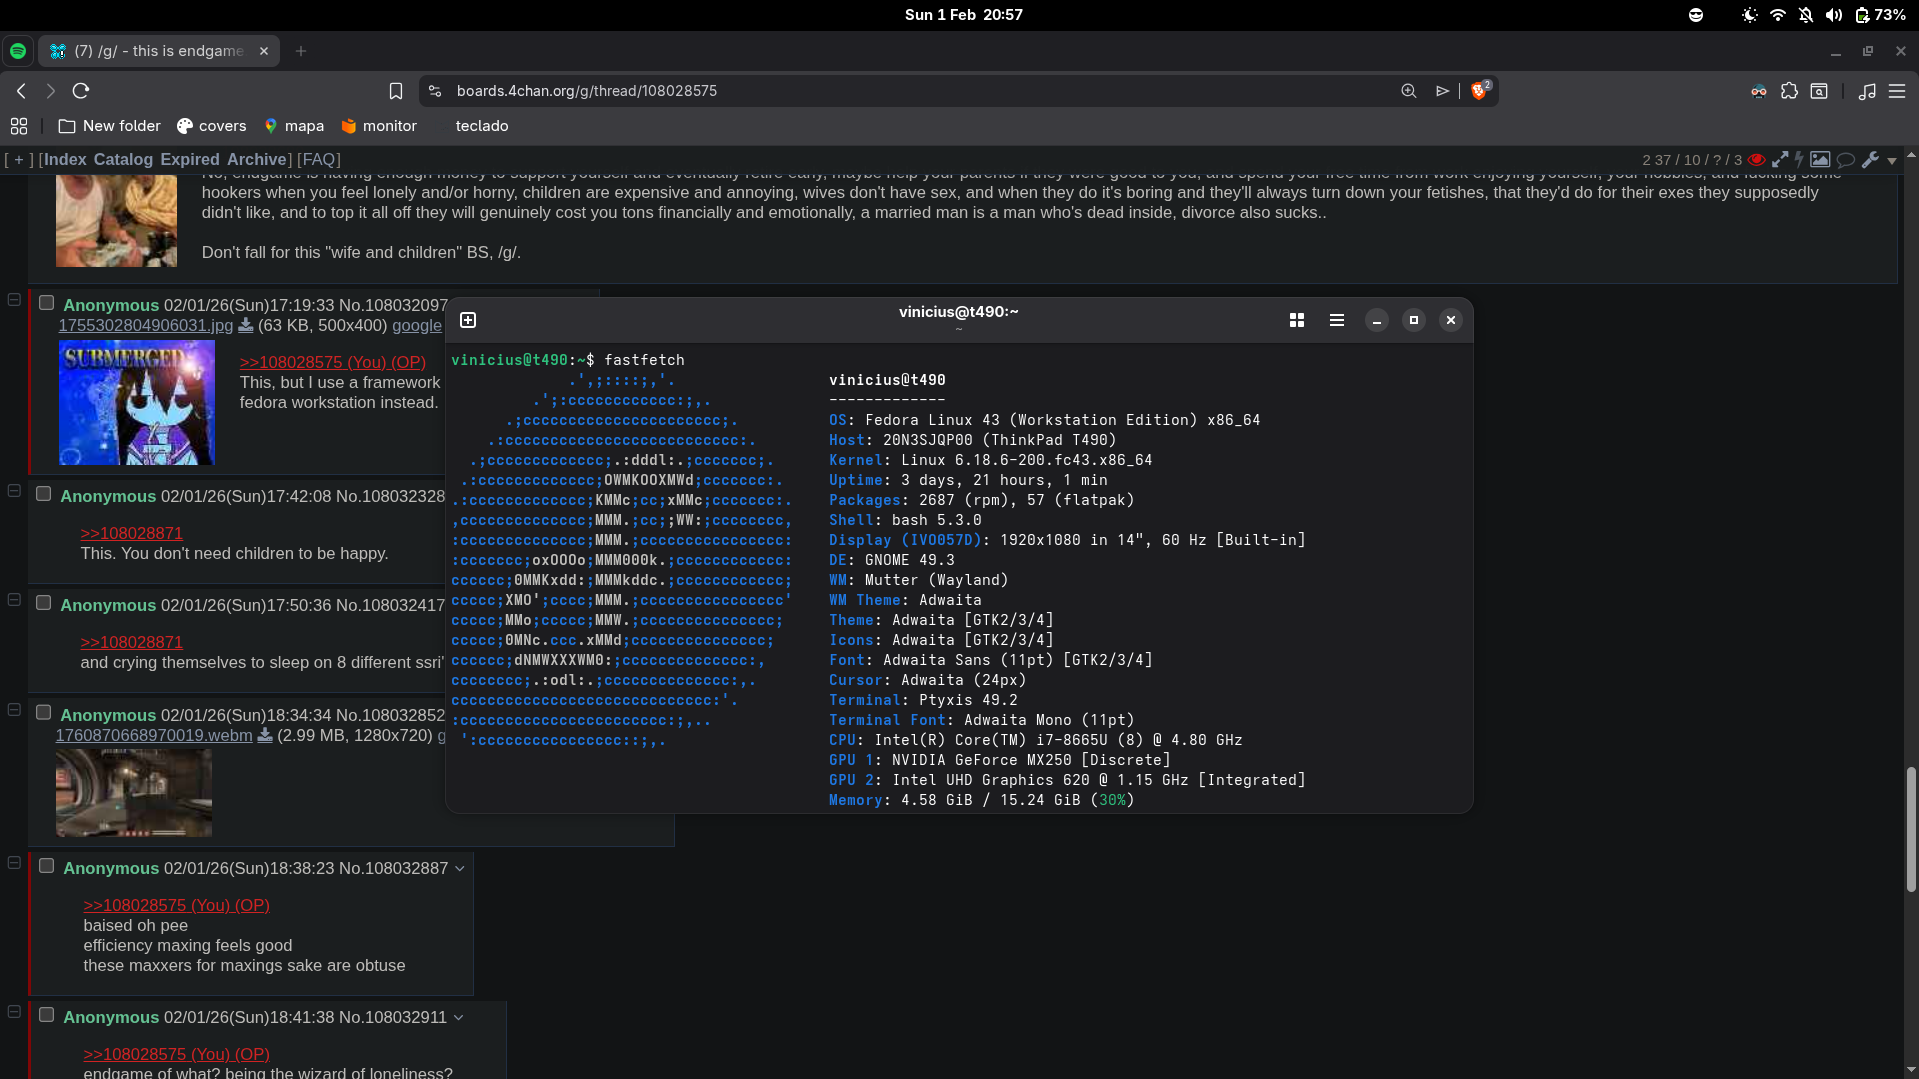This screenshot has height=1079, width=1919.
Task: Collapse the reply No.108032328 with the minus button
Action: pyautogui.click(x=14, y=491)
